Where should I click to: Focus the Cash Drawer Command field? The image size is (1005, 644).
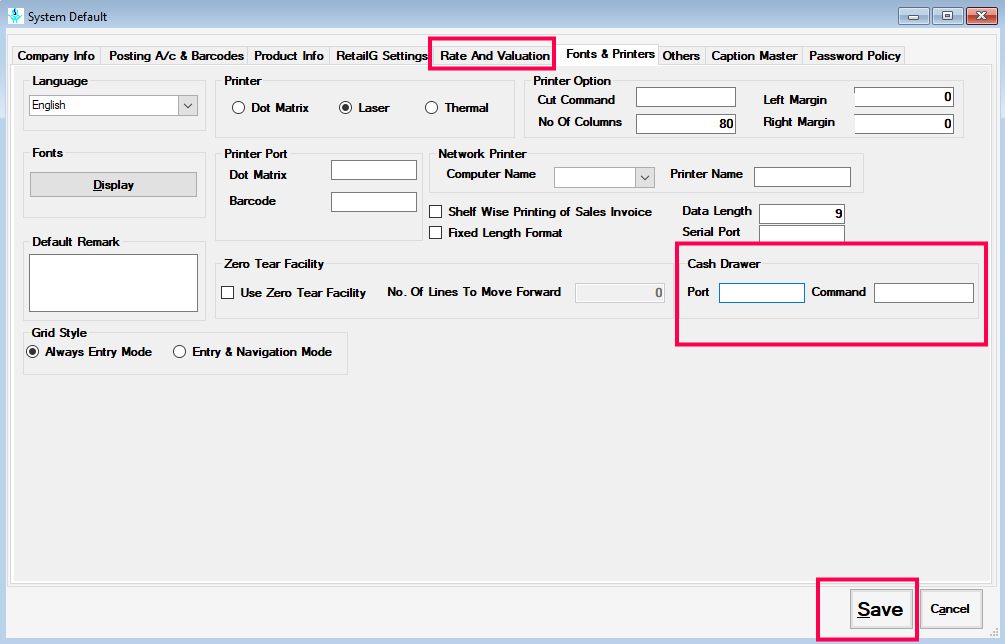pyautogui.click(x=923, y=293)
